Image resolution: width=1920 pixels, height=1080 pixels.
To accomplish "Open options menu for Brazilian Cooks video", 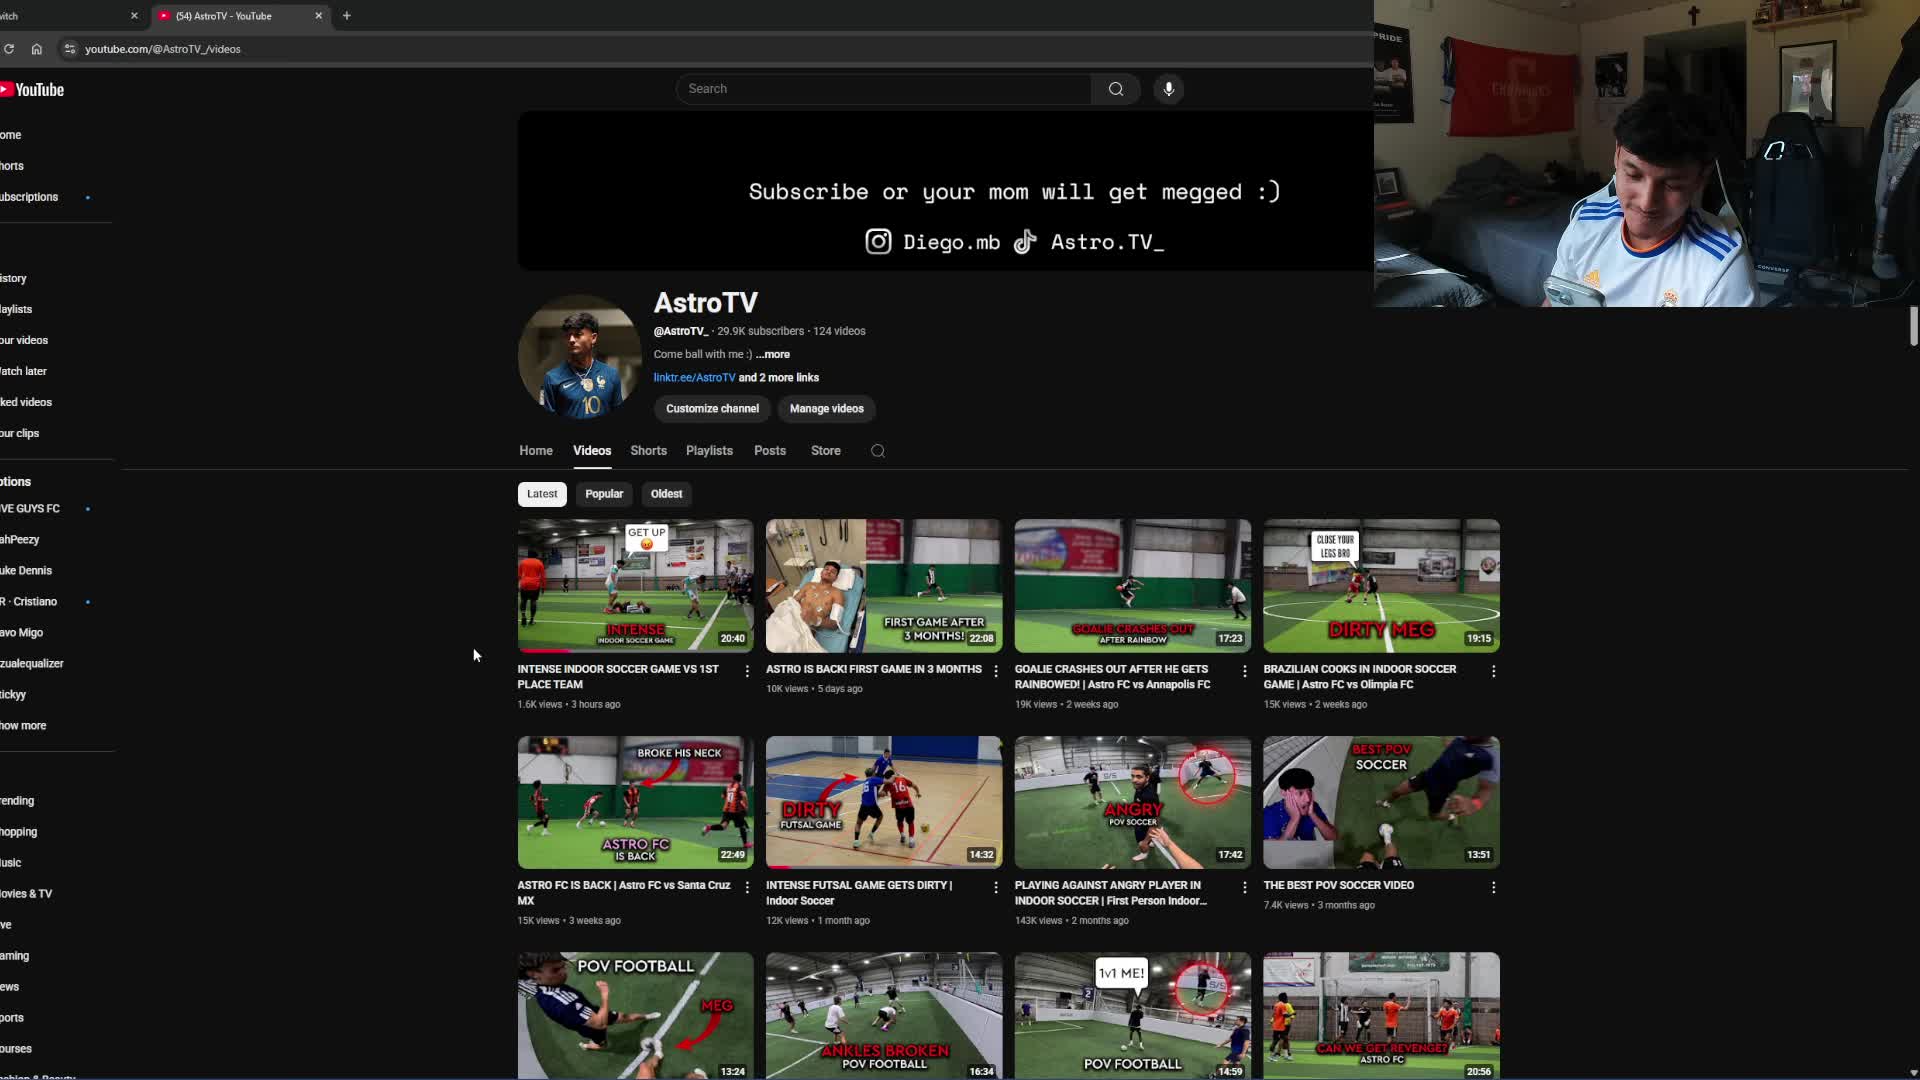I will [1493, 671].
